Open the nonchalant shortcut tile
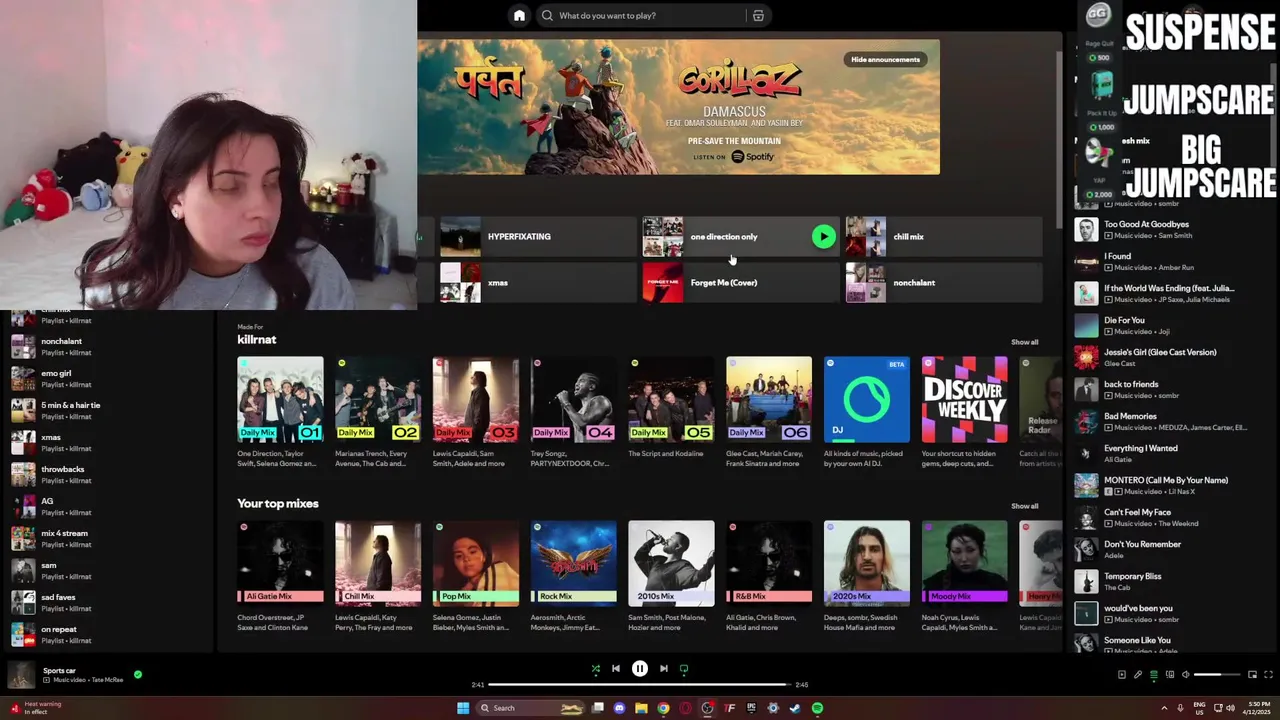 (944, 283)
